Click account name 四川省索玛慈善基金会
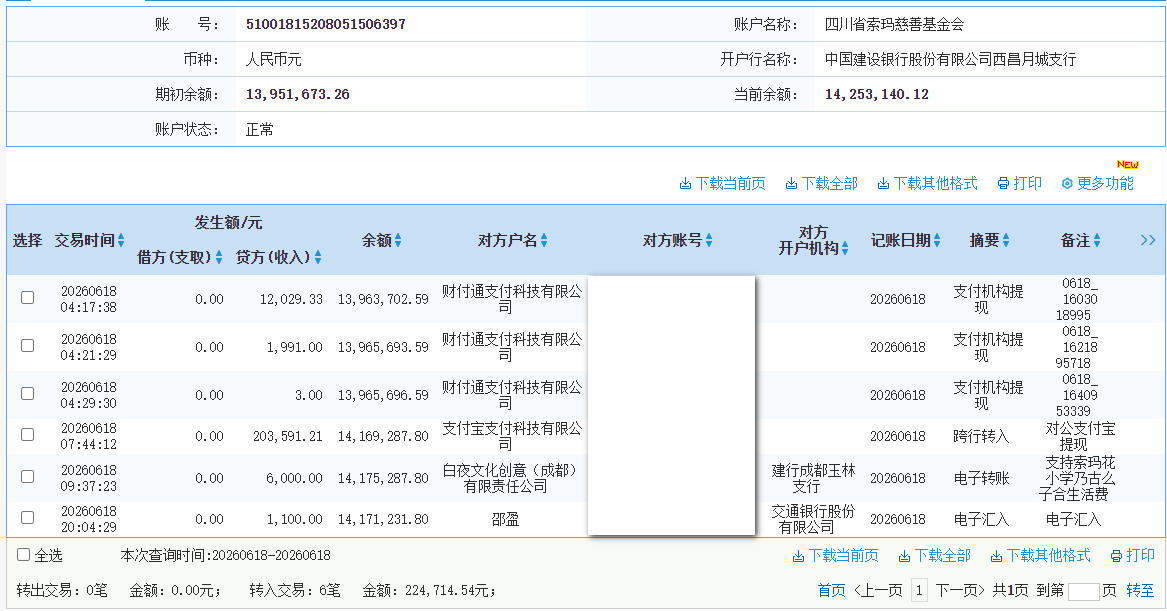The height and width of the screenshot is (611, 1167). [895, 25]
